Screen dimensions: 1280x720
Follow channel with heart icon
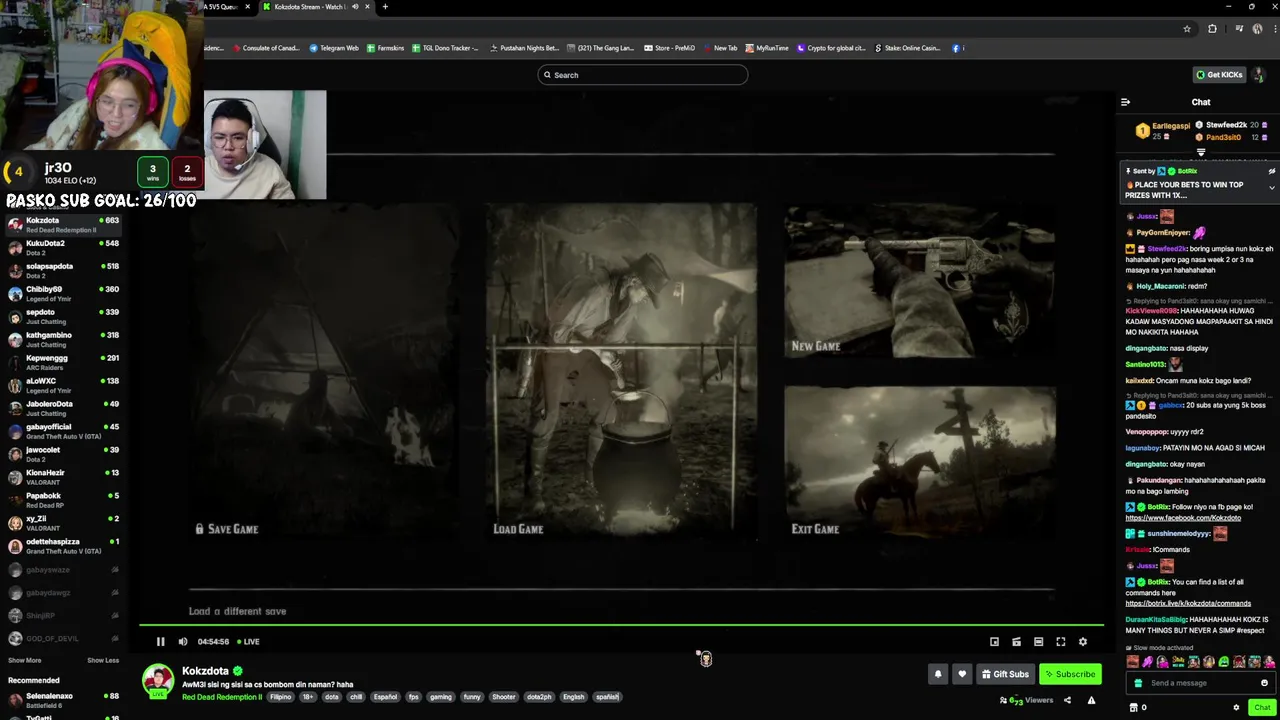962,674
